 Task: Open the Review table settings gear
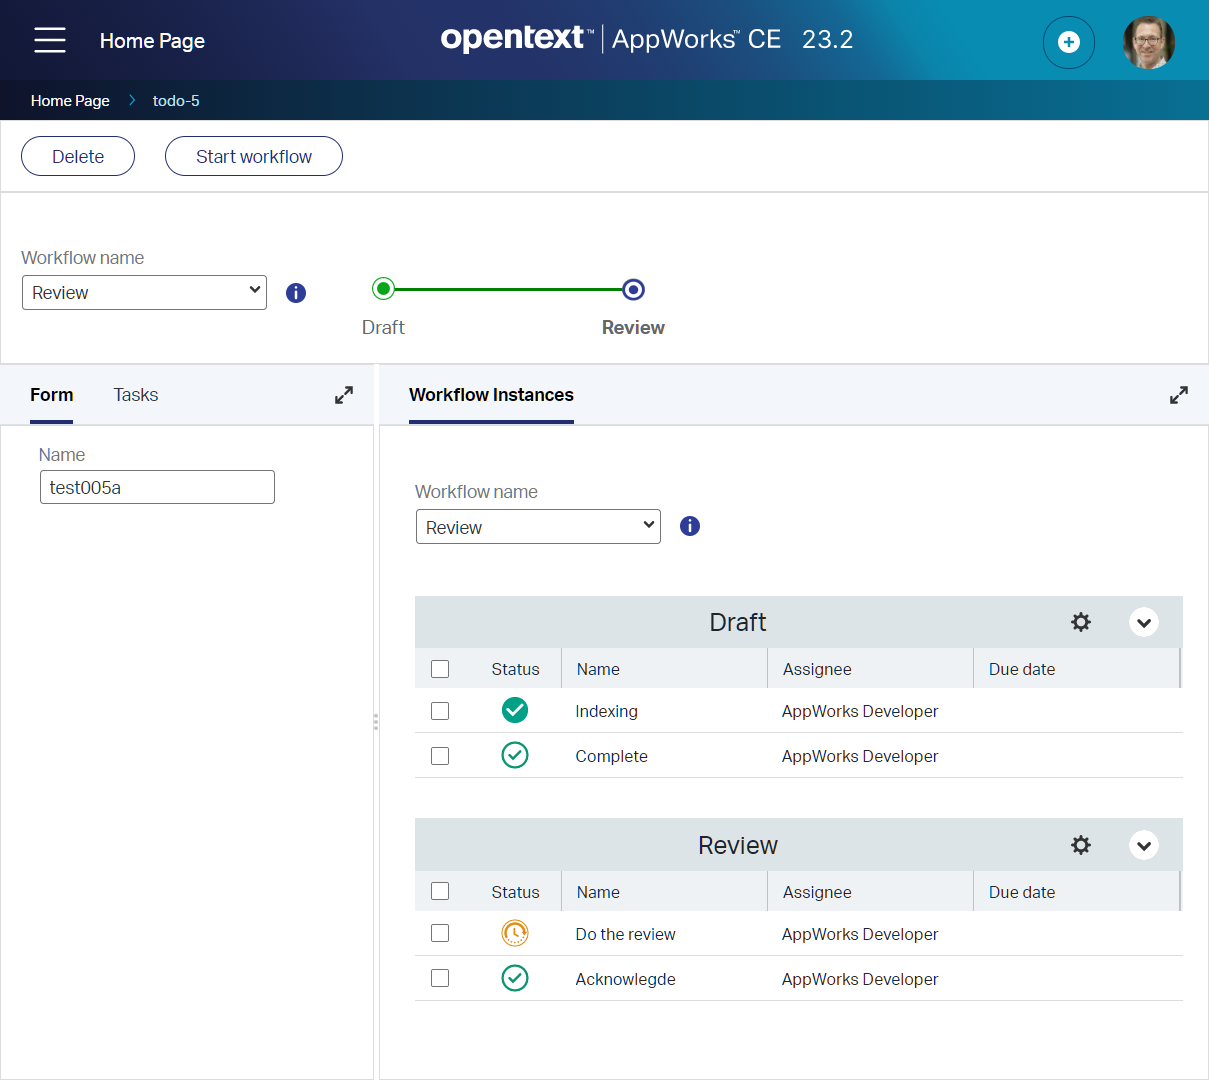pyautogui.click(x=1081, y=845)
